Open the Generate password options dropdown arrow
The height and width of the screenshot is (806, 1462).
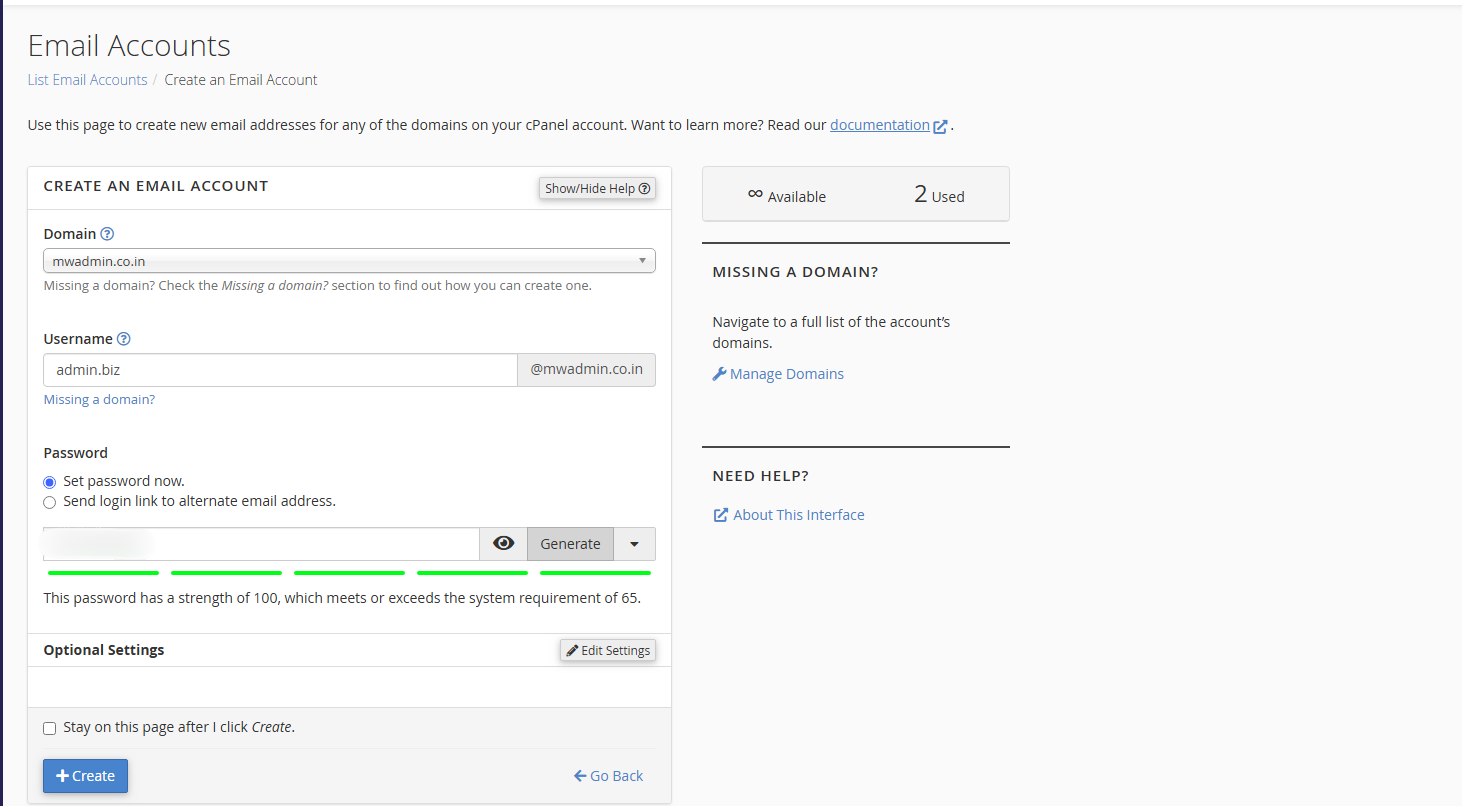coord(634,544)
